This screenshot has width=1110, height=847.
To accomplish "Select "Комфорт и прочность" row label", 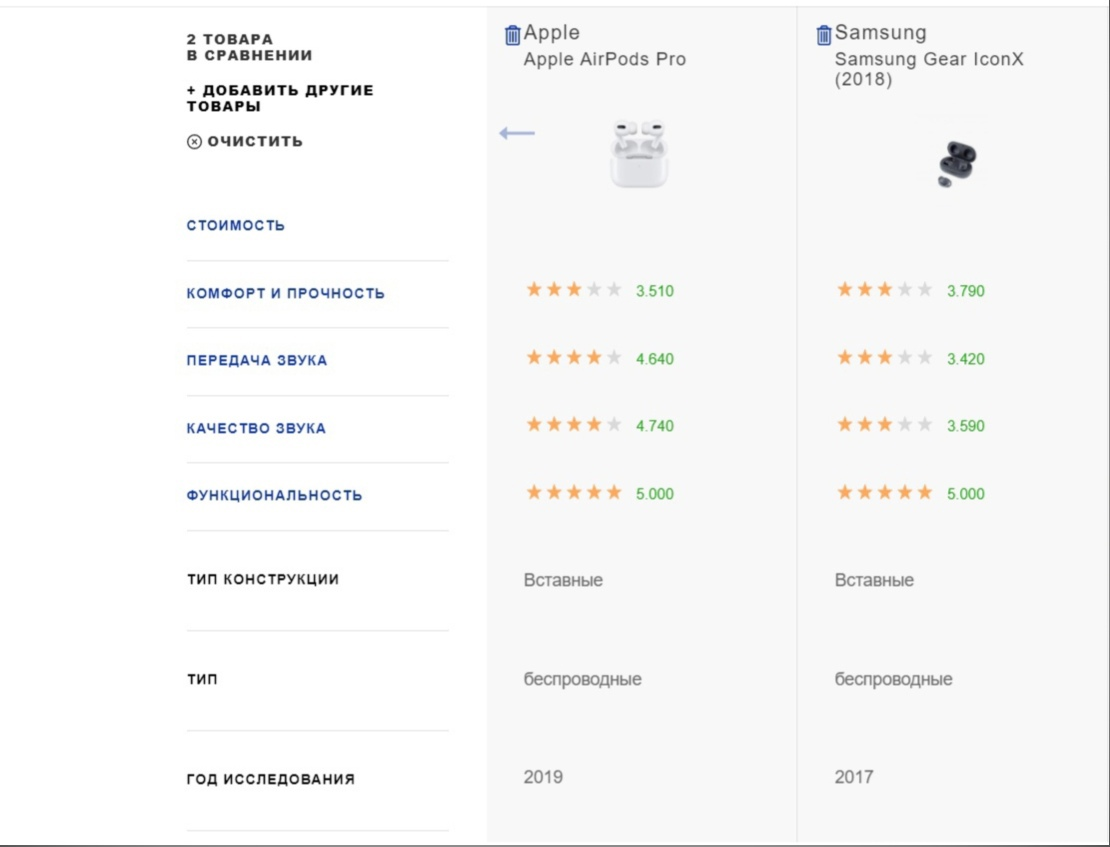I will [285, 294].
